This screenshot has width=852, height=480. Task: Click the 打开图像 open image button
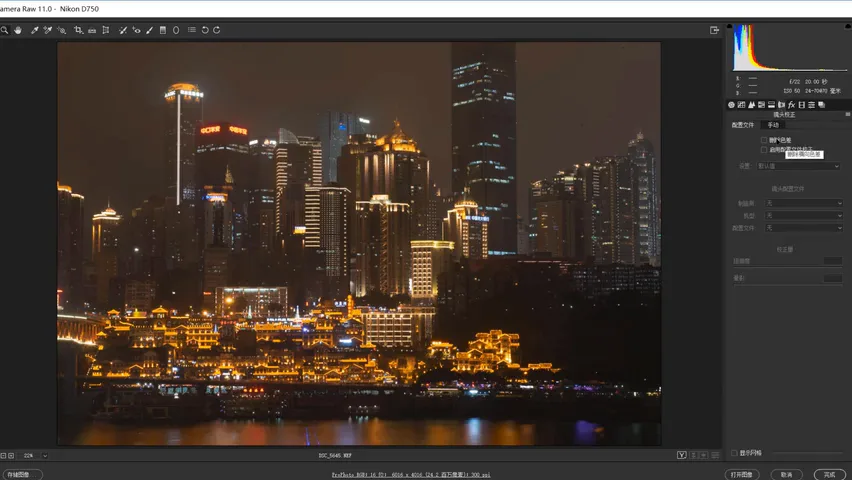(742, 475)
